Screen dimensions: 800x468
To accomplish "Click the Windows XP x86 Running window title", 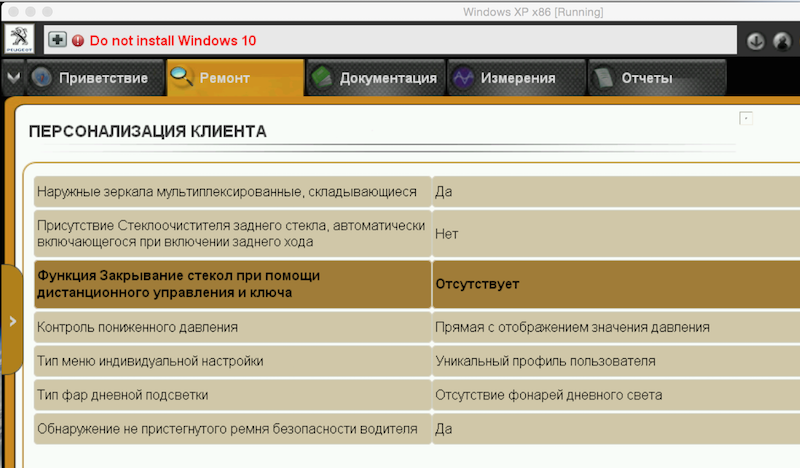I will pos(533,12).
